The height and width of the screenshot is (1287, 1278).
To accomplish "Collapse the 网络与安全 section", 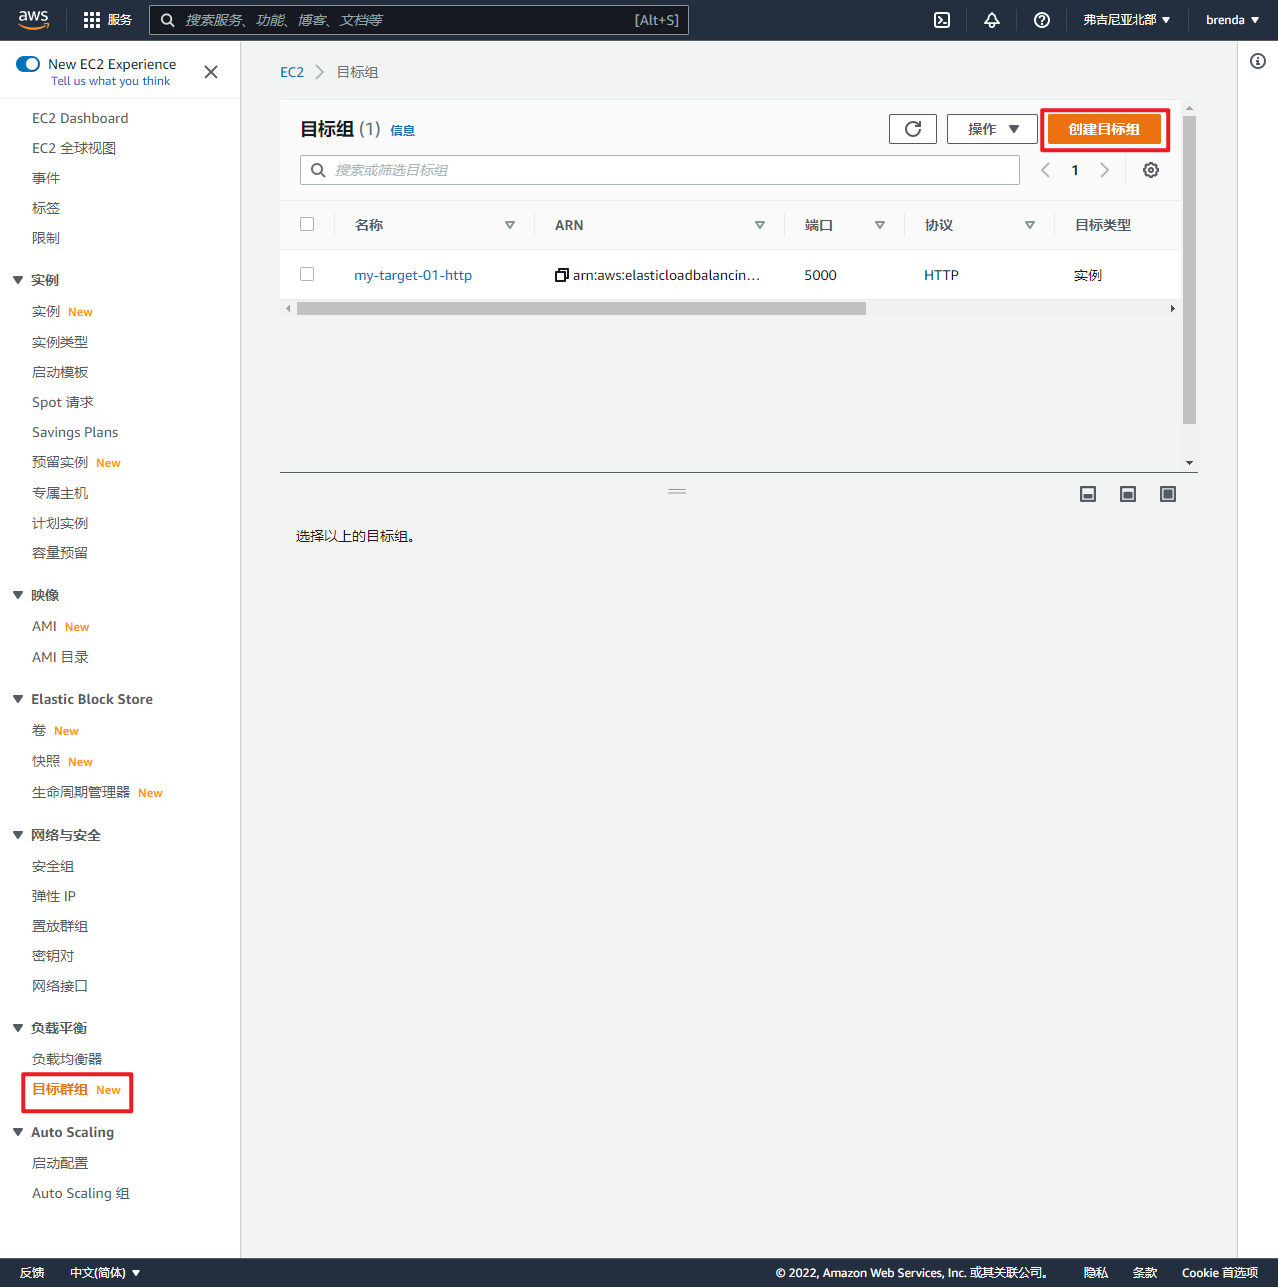I will tap(18, 835).
